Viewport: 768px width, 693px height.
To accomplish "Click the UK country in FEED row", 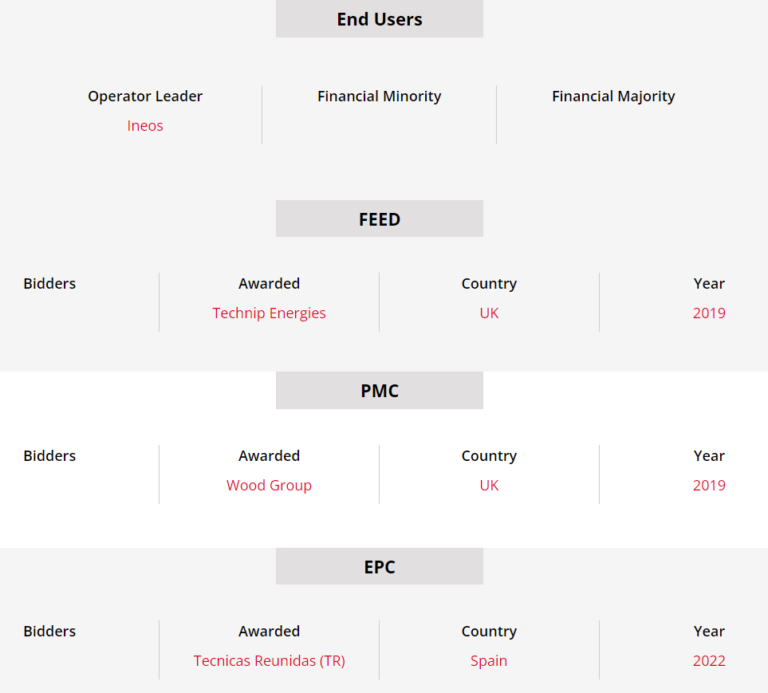I will 489,313.
